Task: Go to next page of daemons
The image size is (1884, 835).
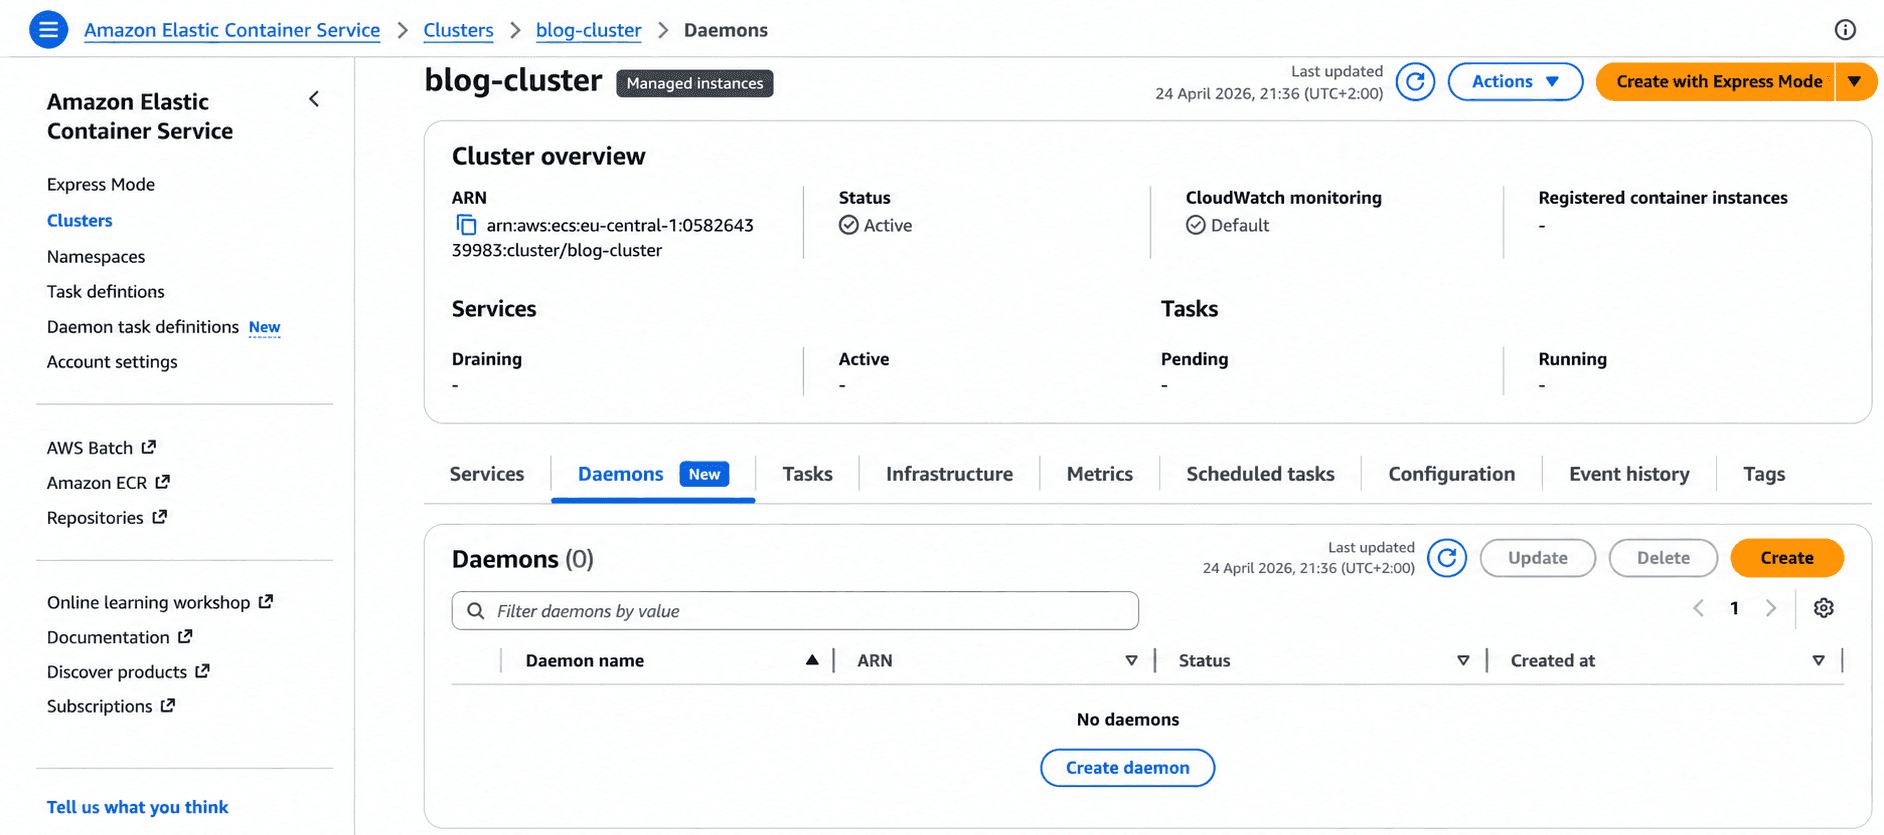Action: coord(1770,608)
